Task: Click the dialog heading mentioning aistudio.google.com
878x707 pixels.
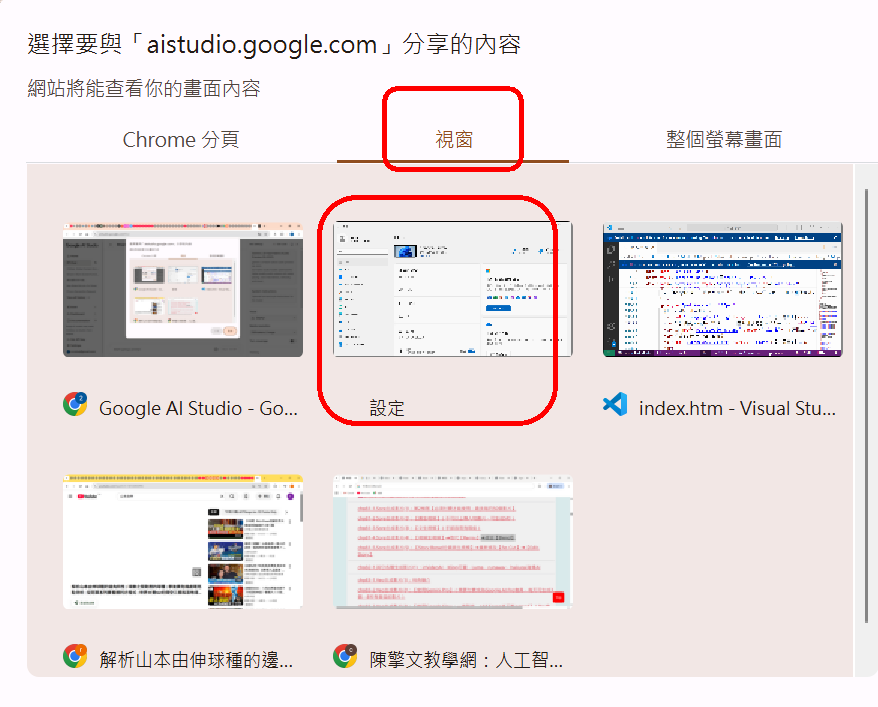Action: (273, 45)
